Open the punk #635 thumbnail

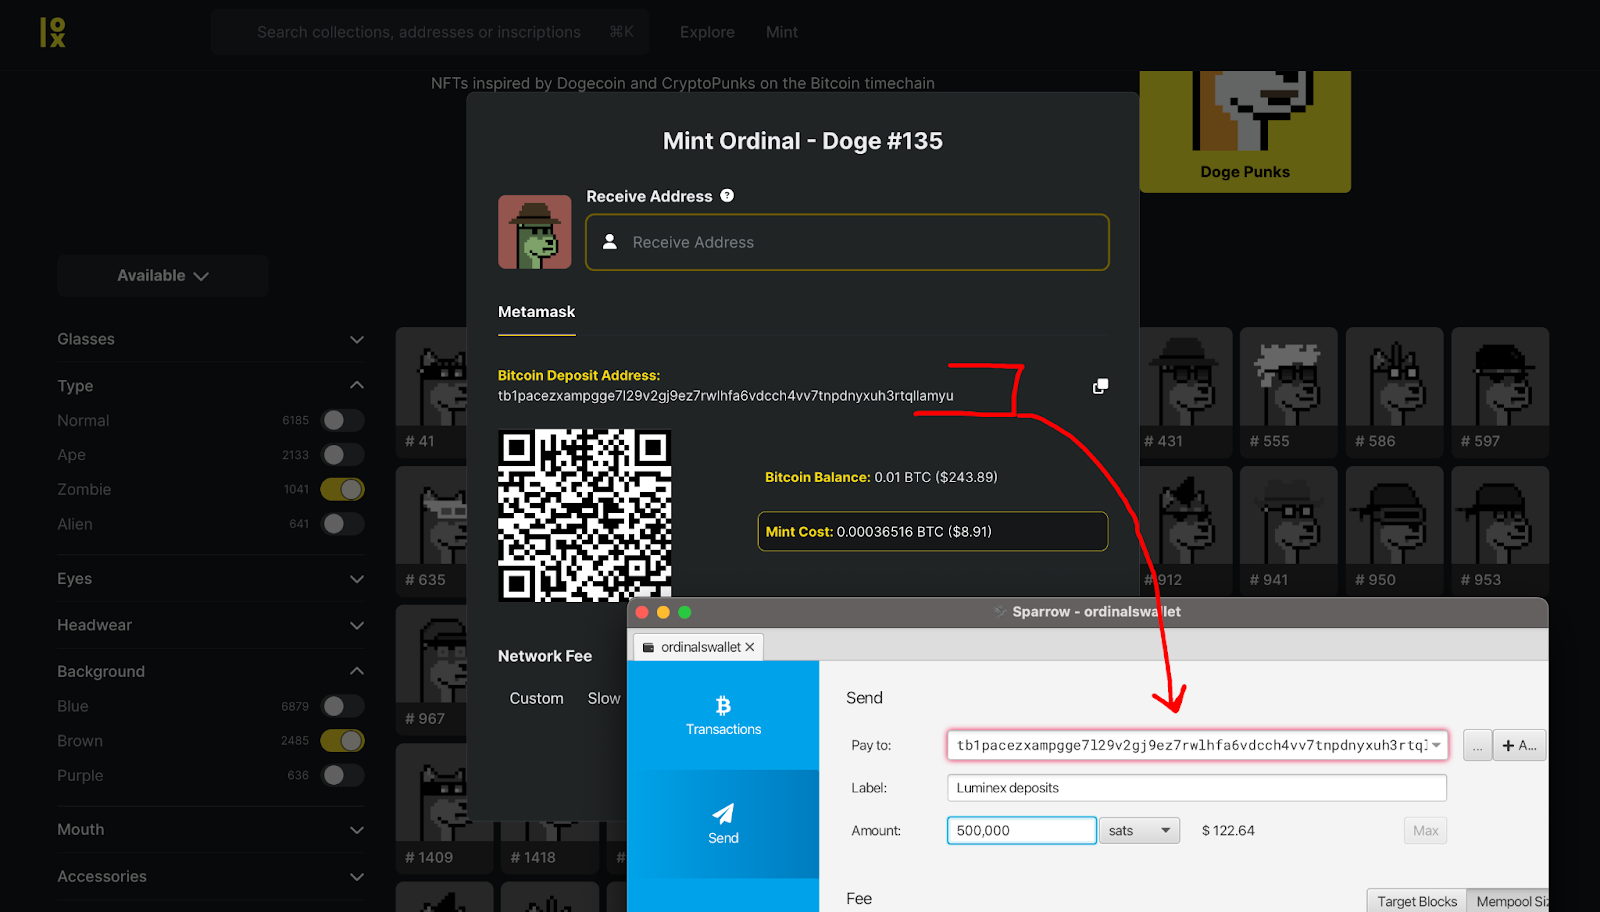click(431, 531)
